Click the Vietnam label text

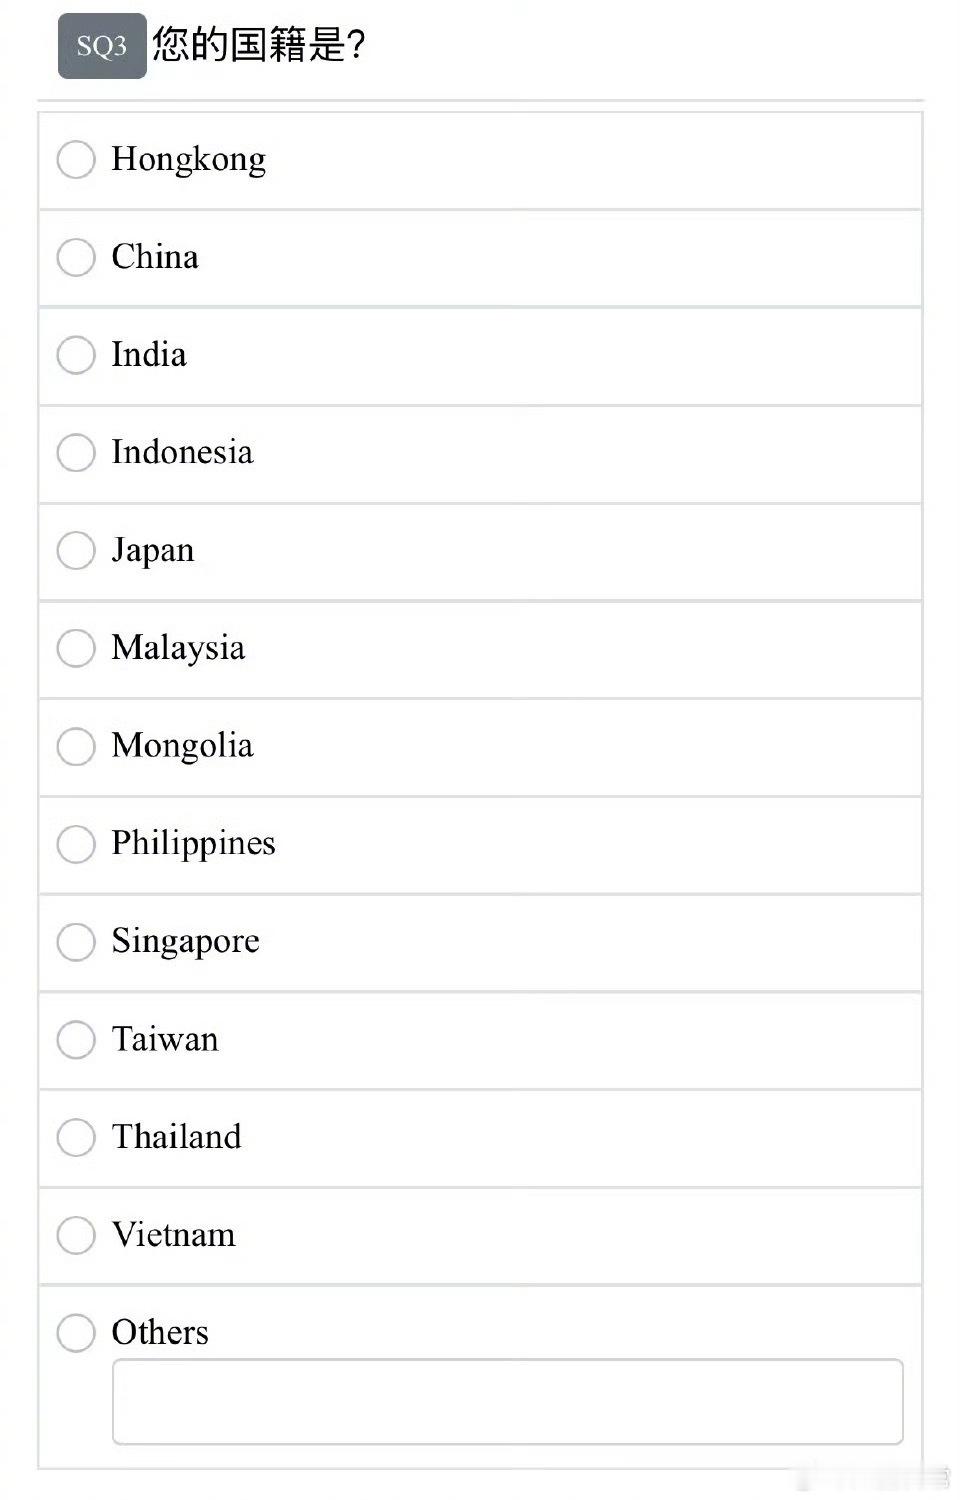(x=173, y=1235)
